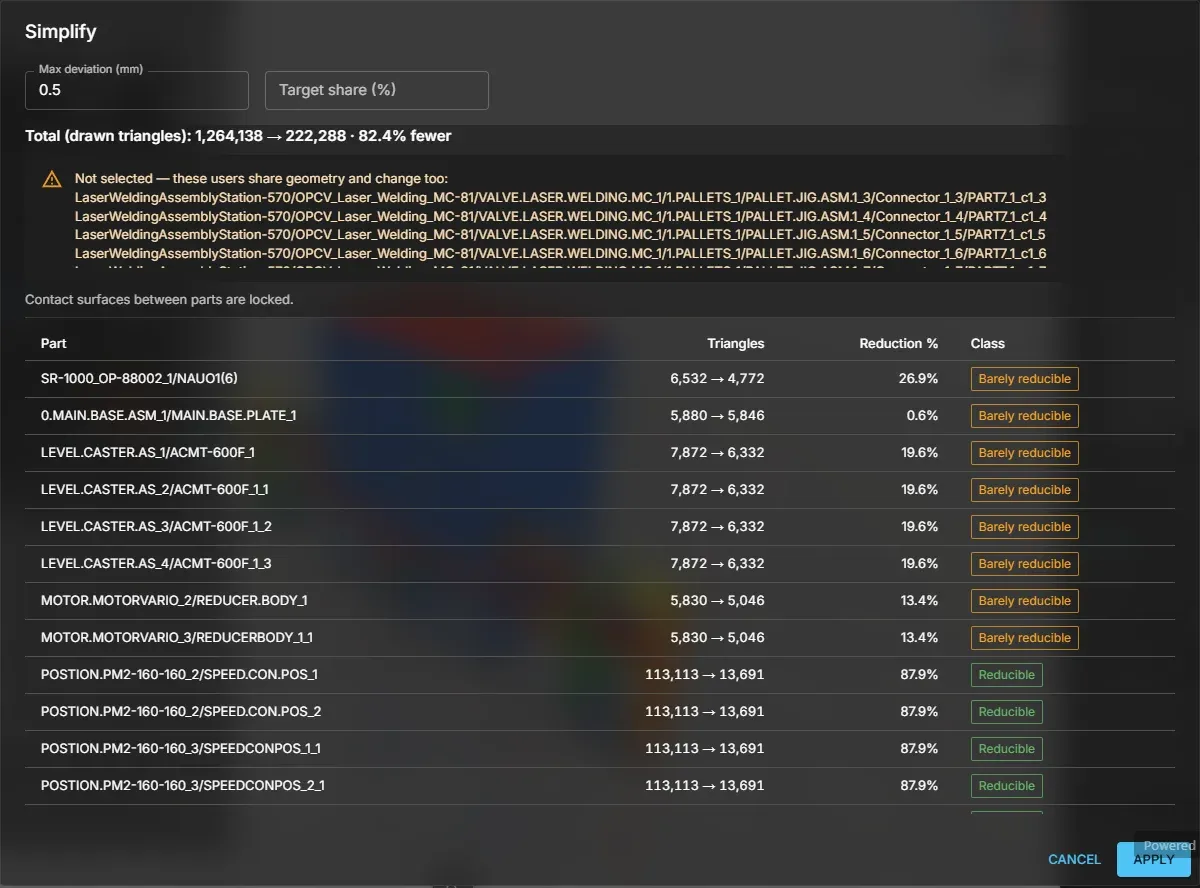Click 19.6% in the LEVEL.CASTER.AS_1 row
The image size is (1200, 888).
point(919,453)
